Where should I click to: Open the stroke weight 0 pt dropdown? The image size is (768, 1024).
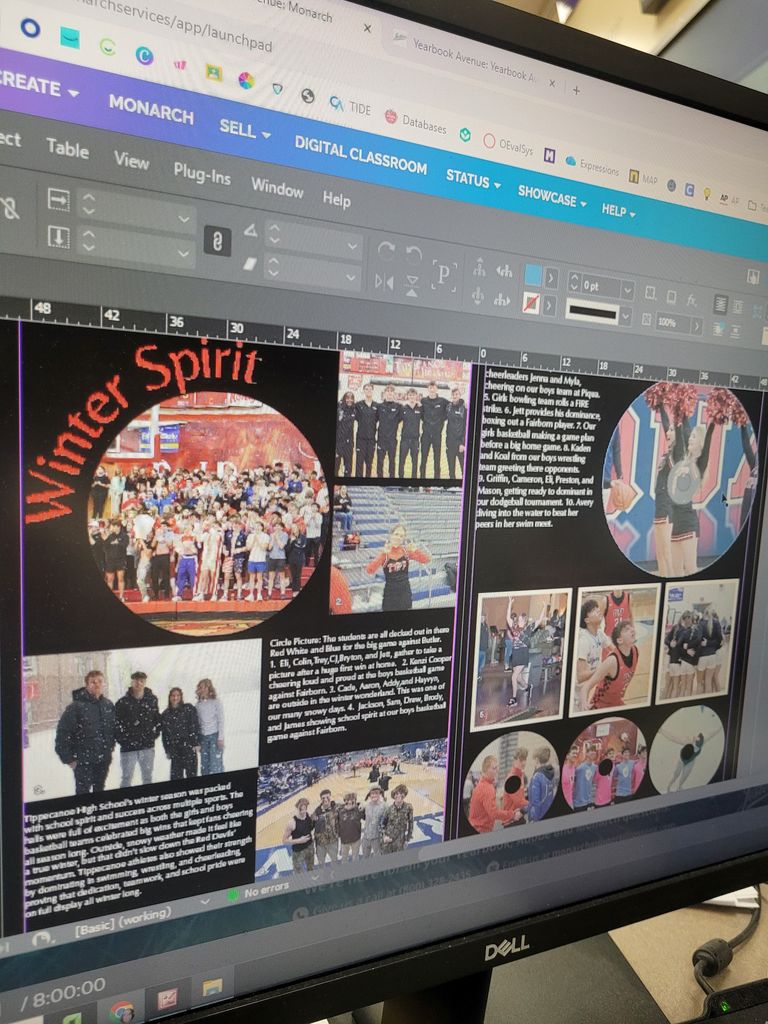(x=626, y=290)
